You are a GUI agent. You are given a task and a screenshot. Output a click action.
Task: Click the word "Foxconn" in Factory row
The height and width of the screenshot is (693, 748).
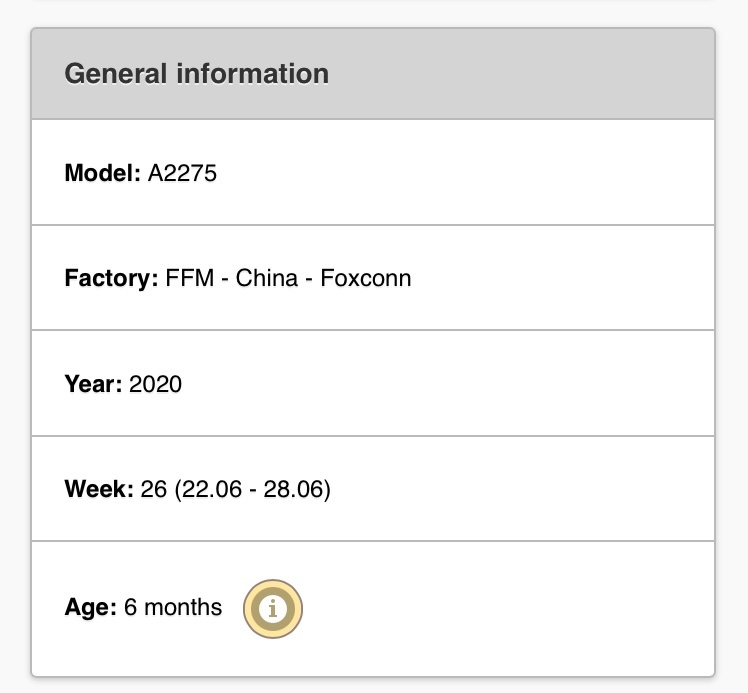coord(365,278)
